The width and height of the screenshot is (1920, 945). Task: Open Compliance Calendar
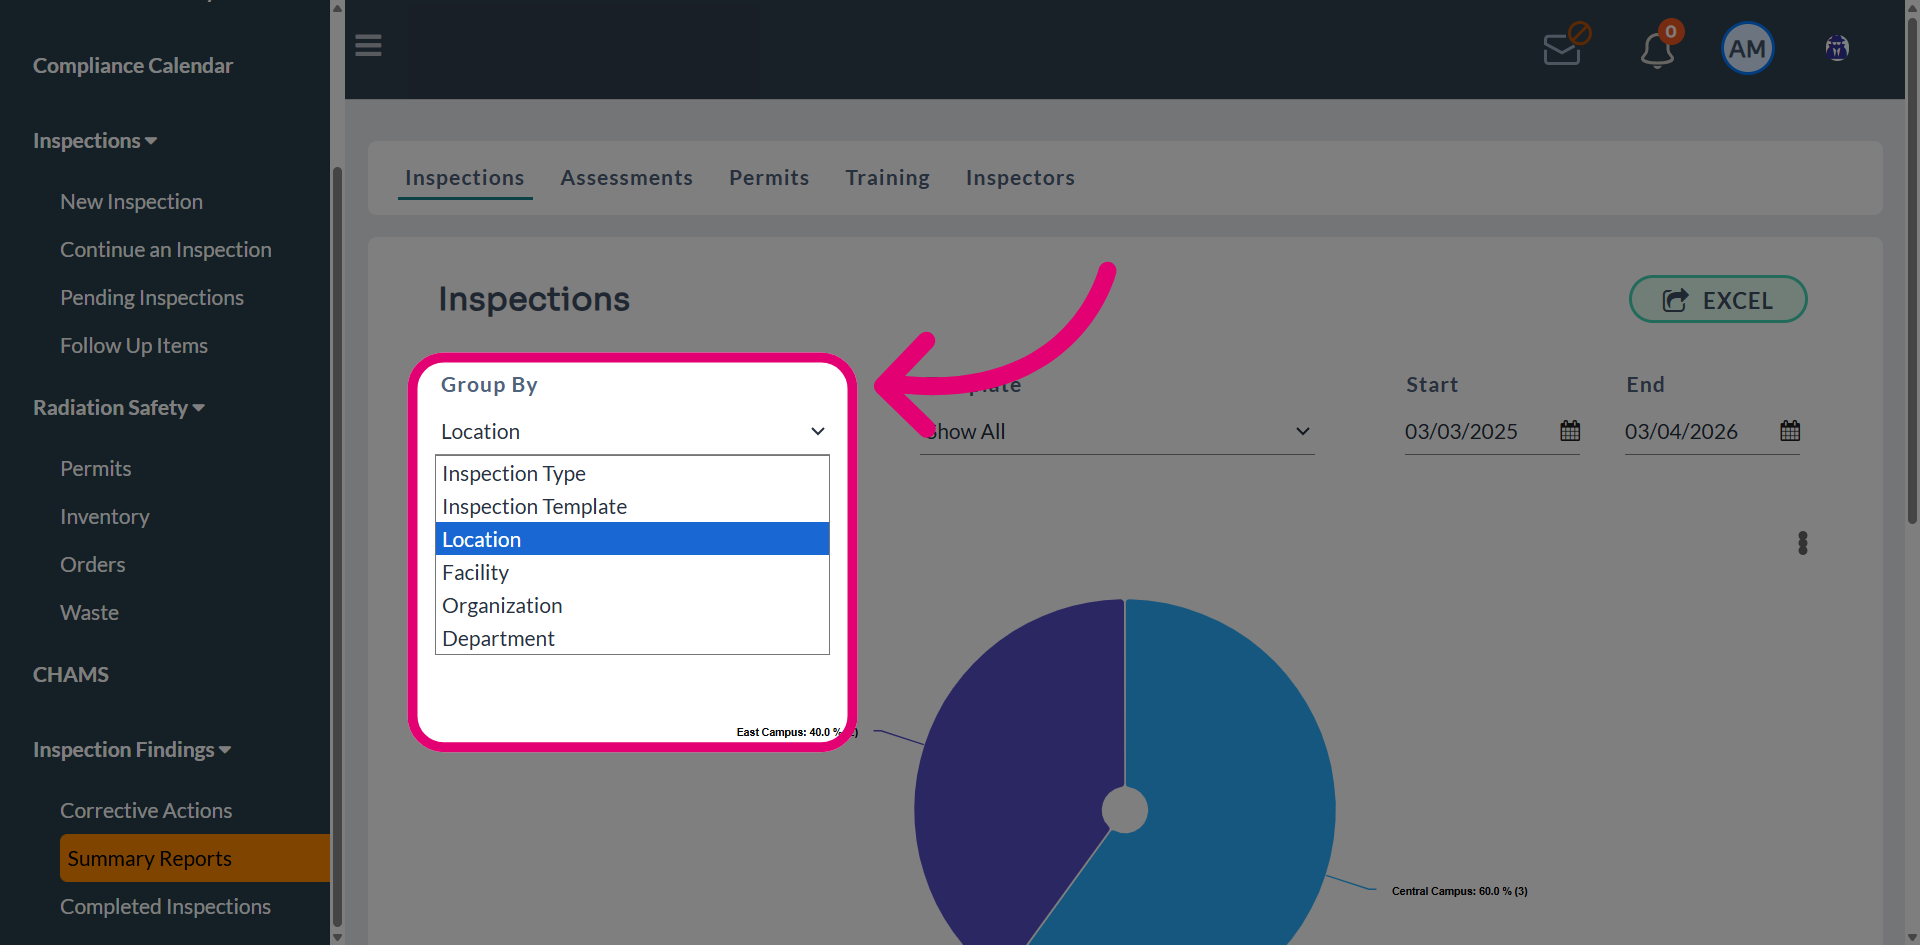point(133,66)
